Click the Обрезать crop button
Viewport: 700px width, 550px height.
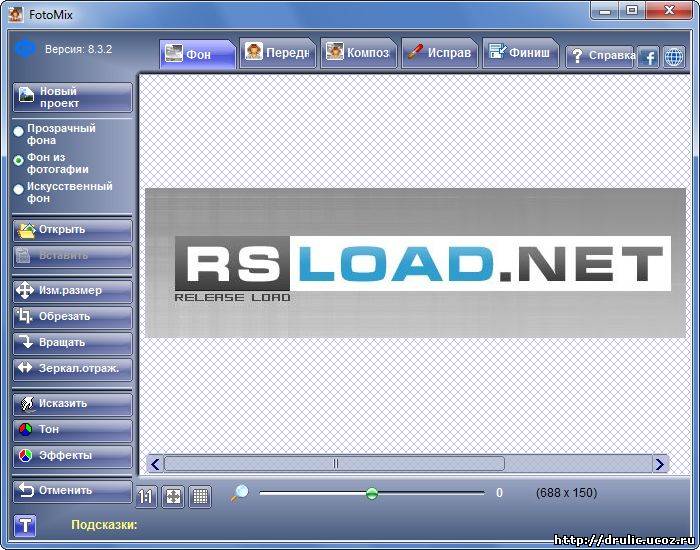coord(73,317)
